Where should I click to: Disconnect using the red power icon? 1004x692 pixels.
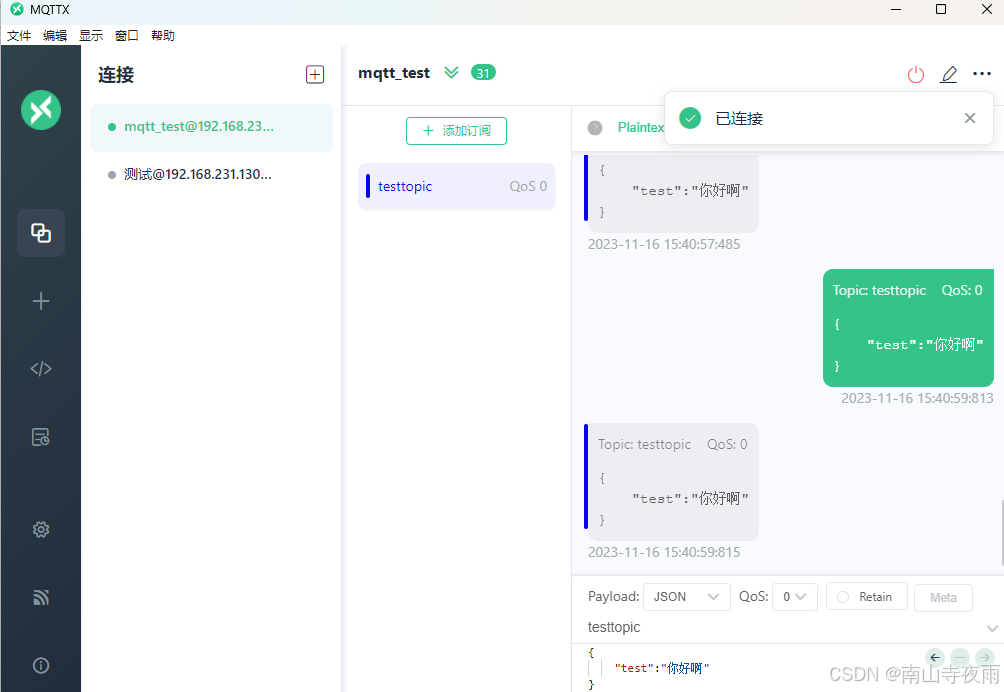pos(916,74)
